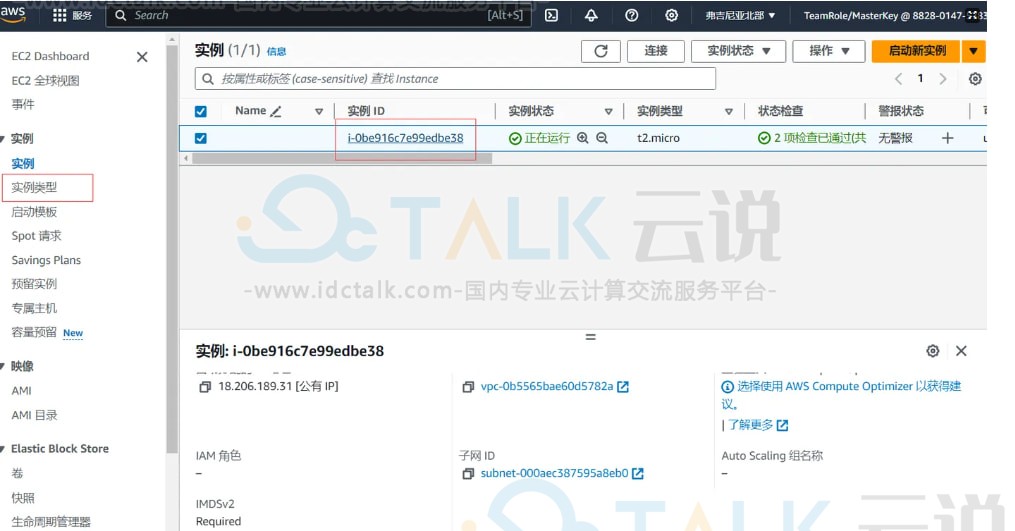Open 专属主机 in sidebar

34,308
